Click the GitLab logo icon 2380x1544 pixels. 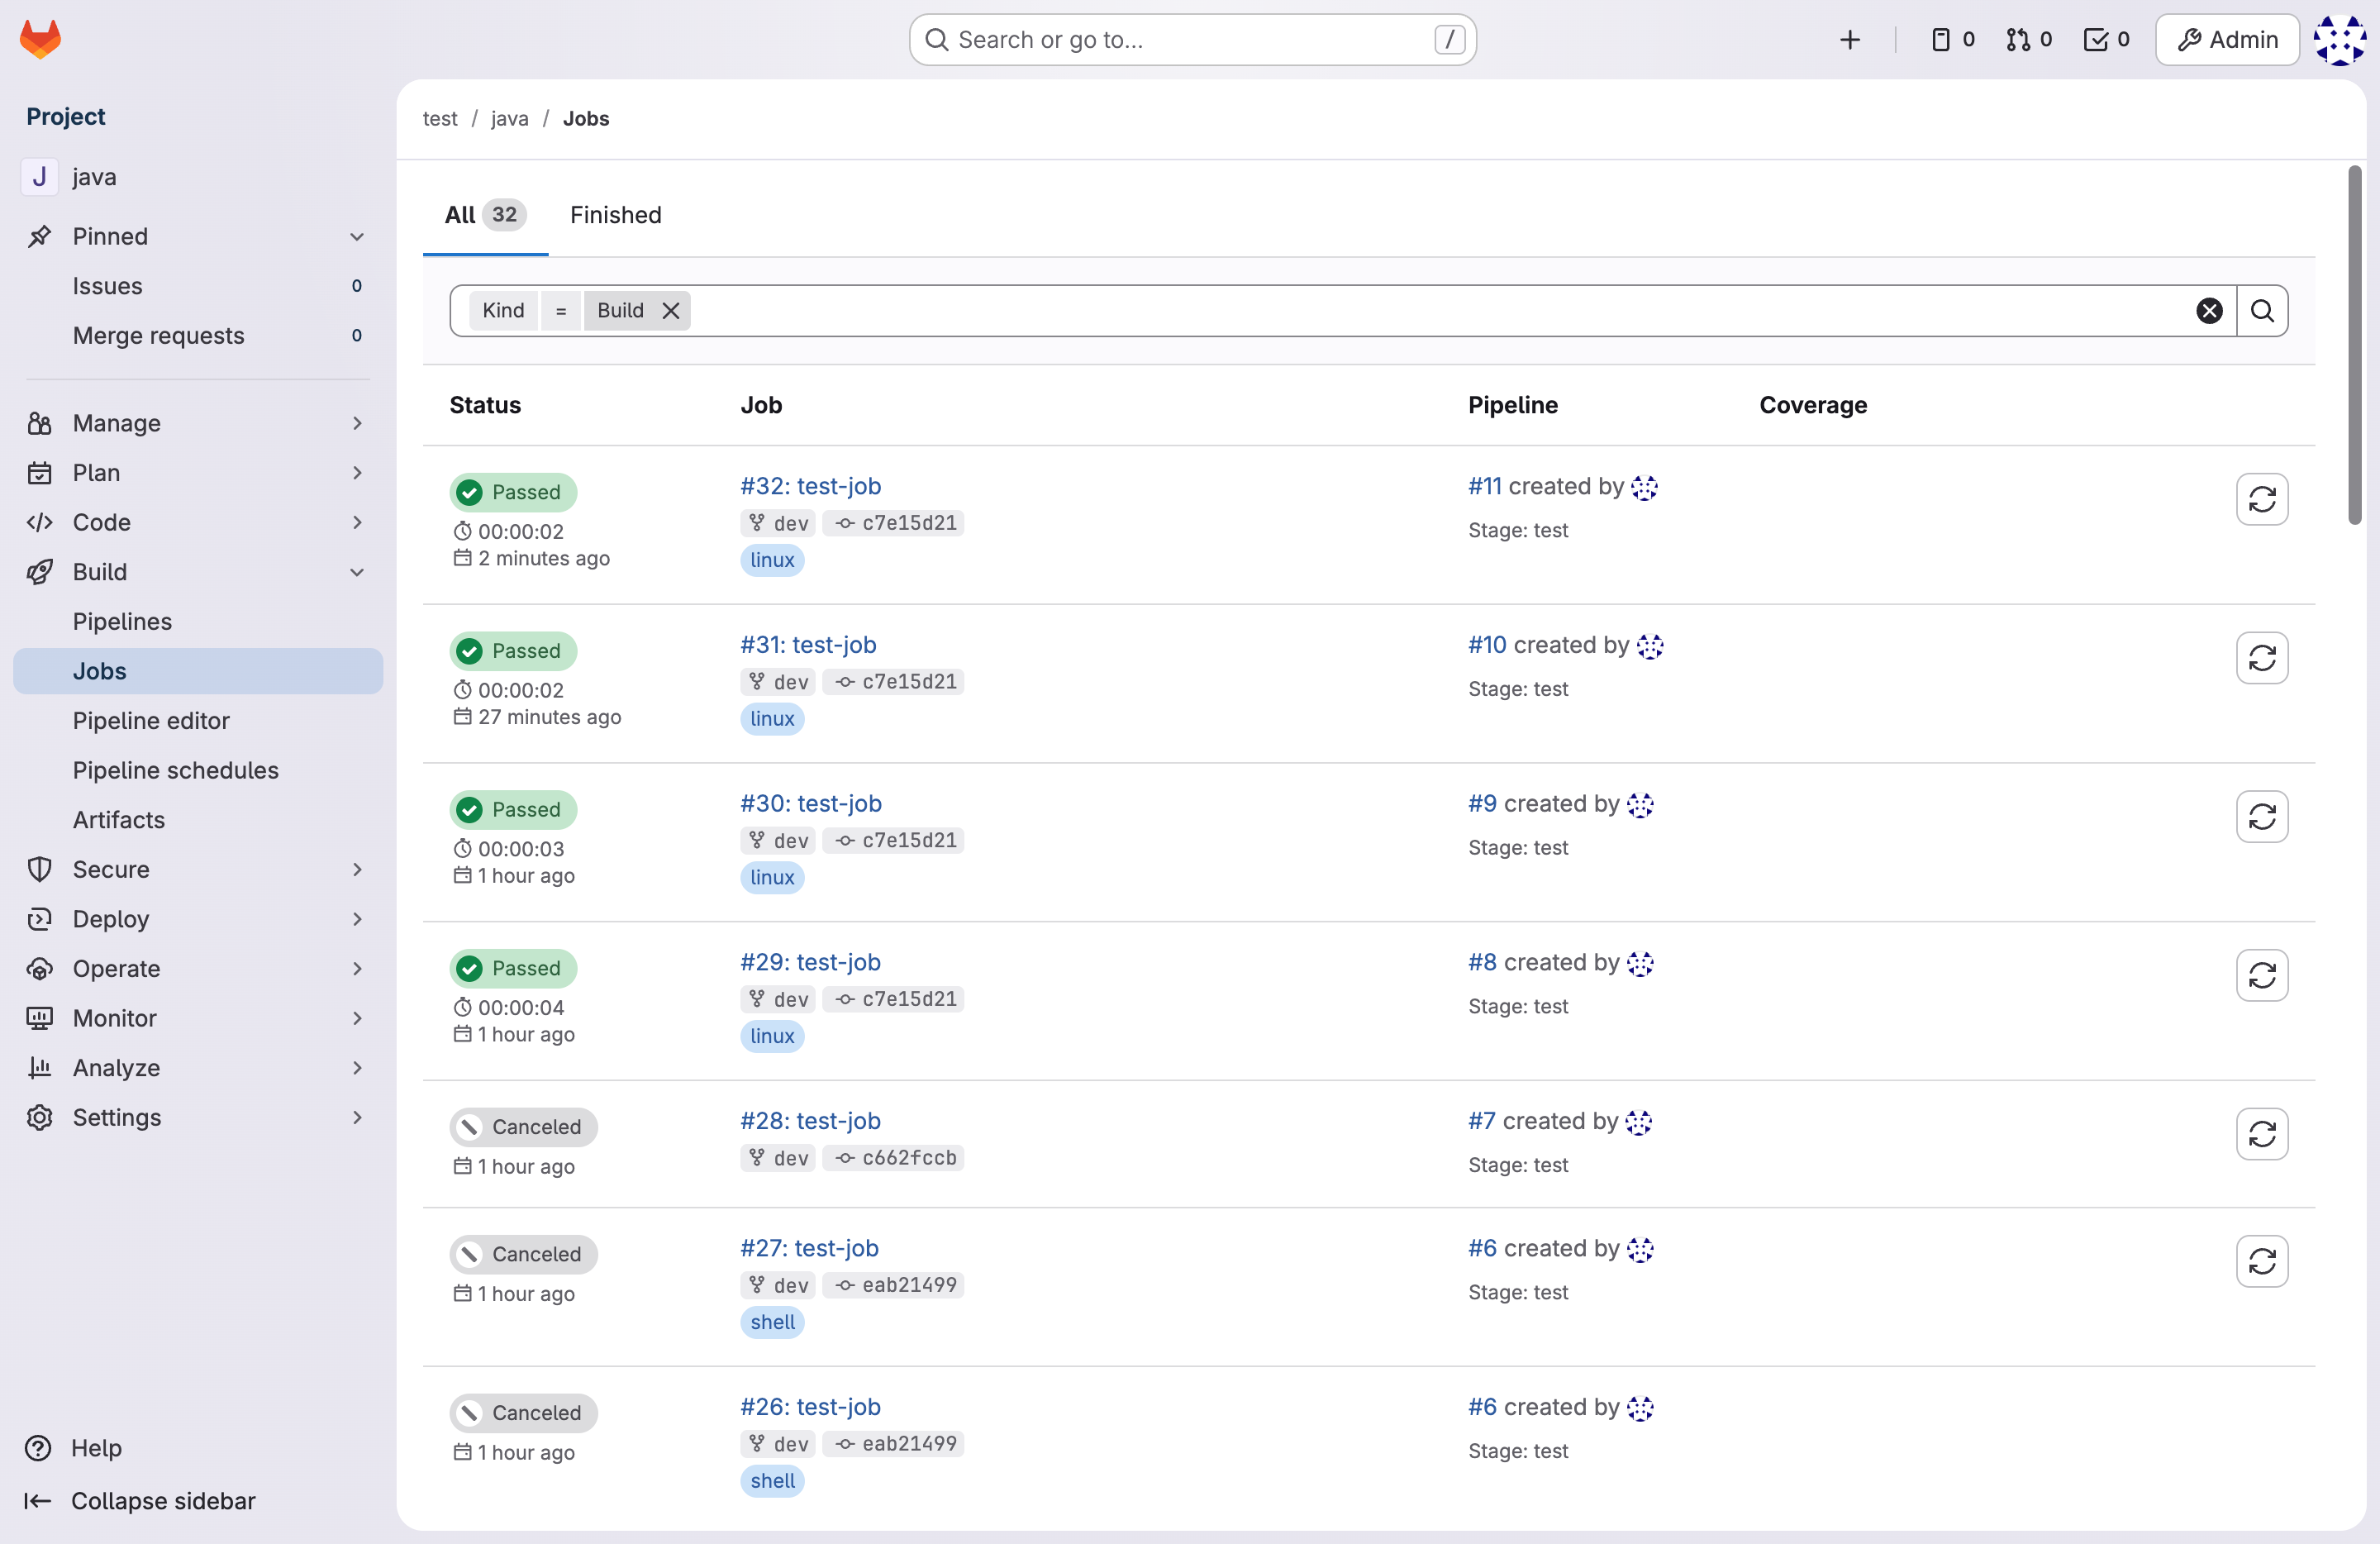[40, 39]
